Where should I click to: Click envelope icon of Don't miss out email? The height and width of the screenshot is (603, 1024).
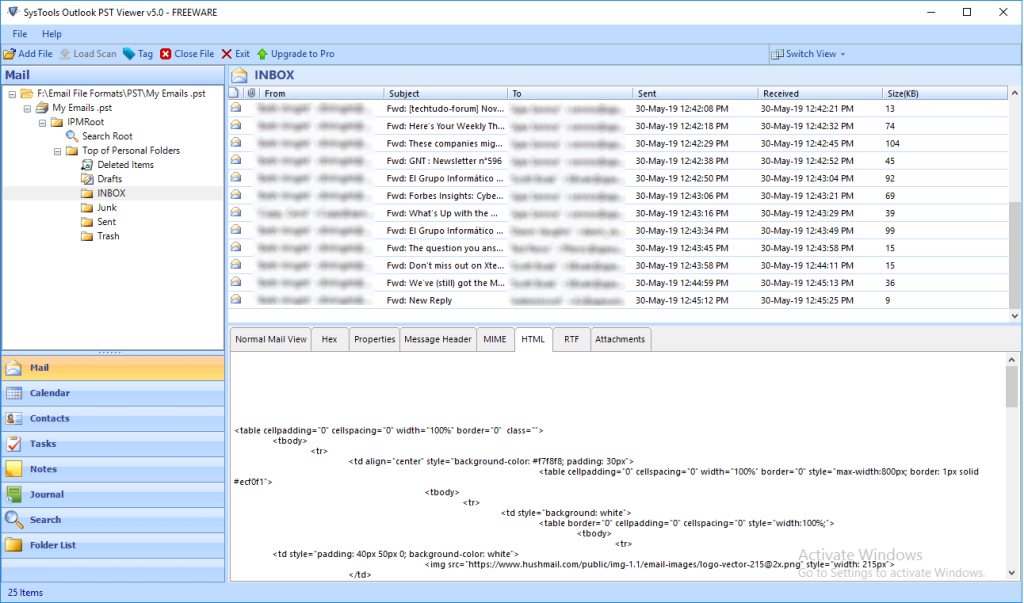tap(236, 265)
